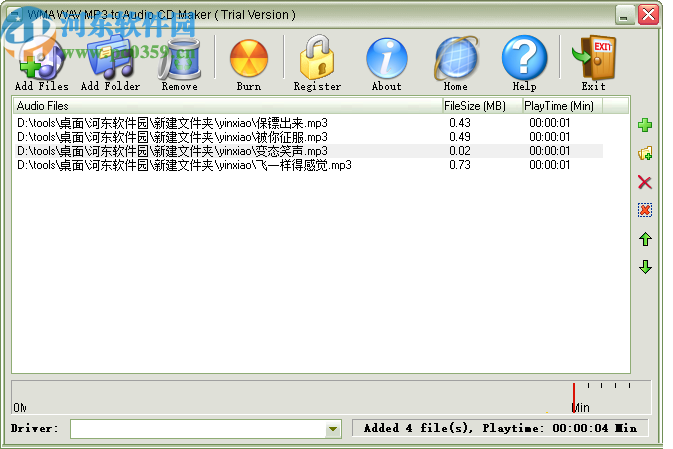Move file up with green up arrow
The height and width of the screenshot is (449, 673).
pos(645,239)
